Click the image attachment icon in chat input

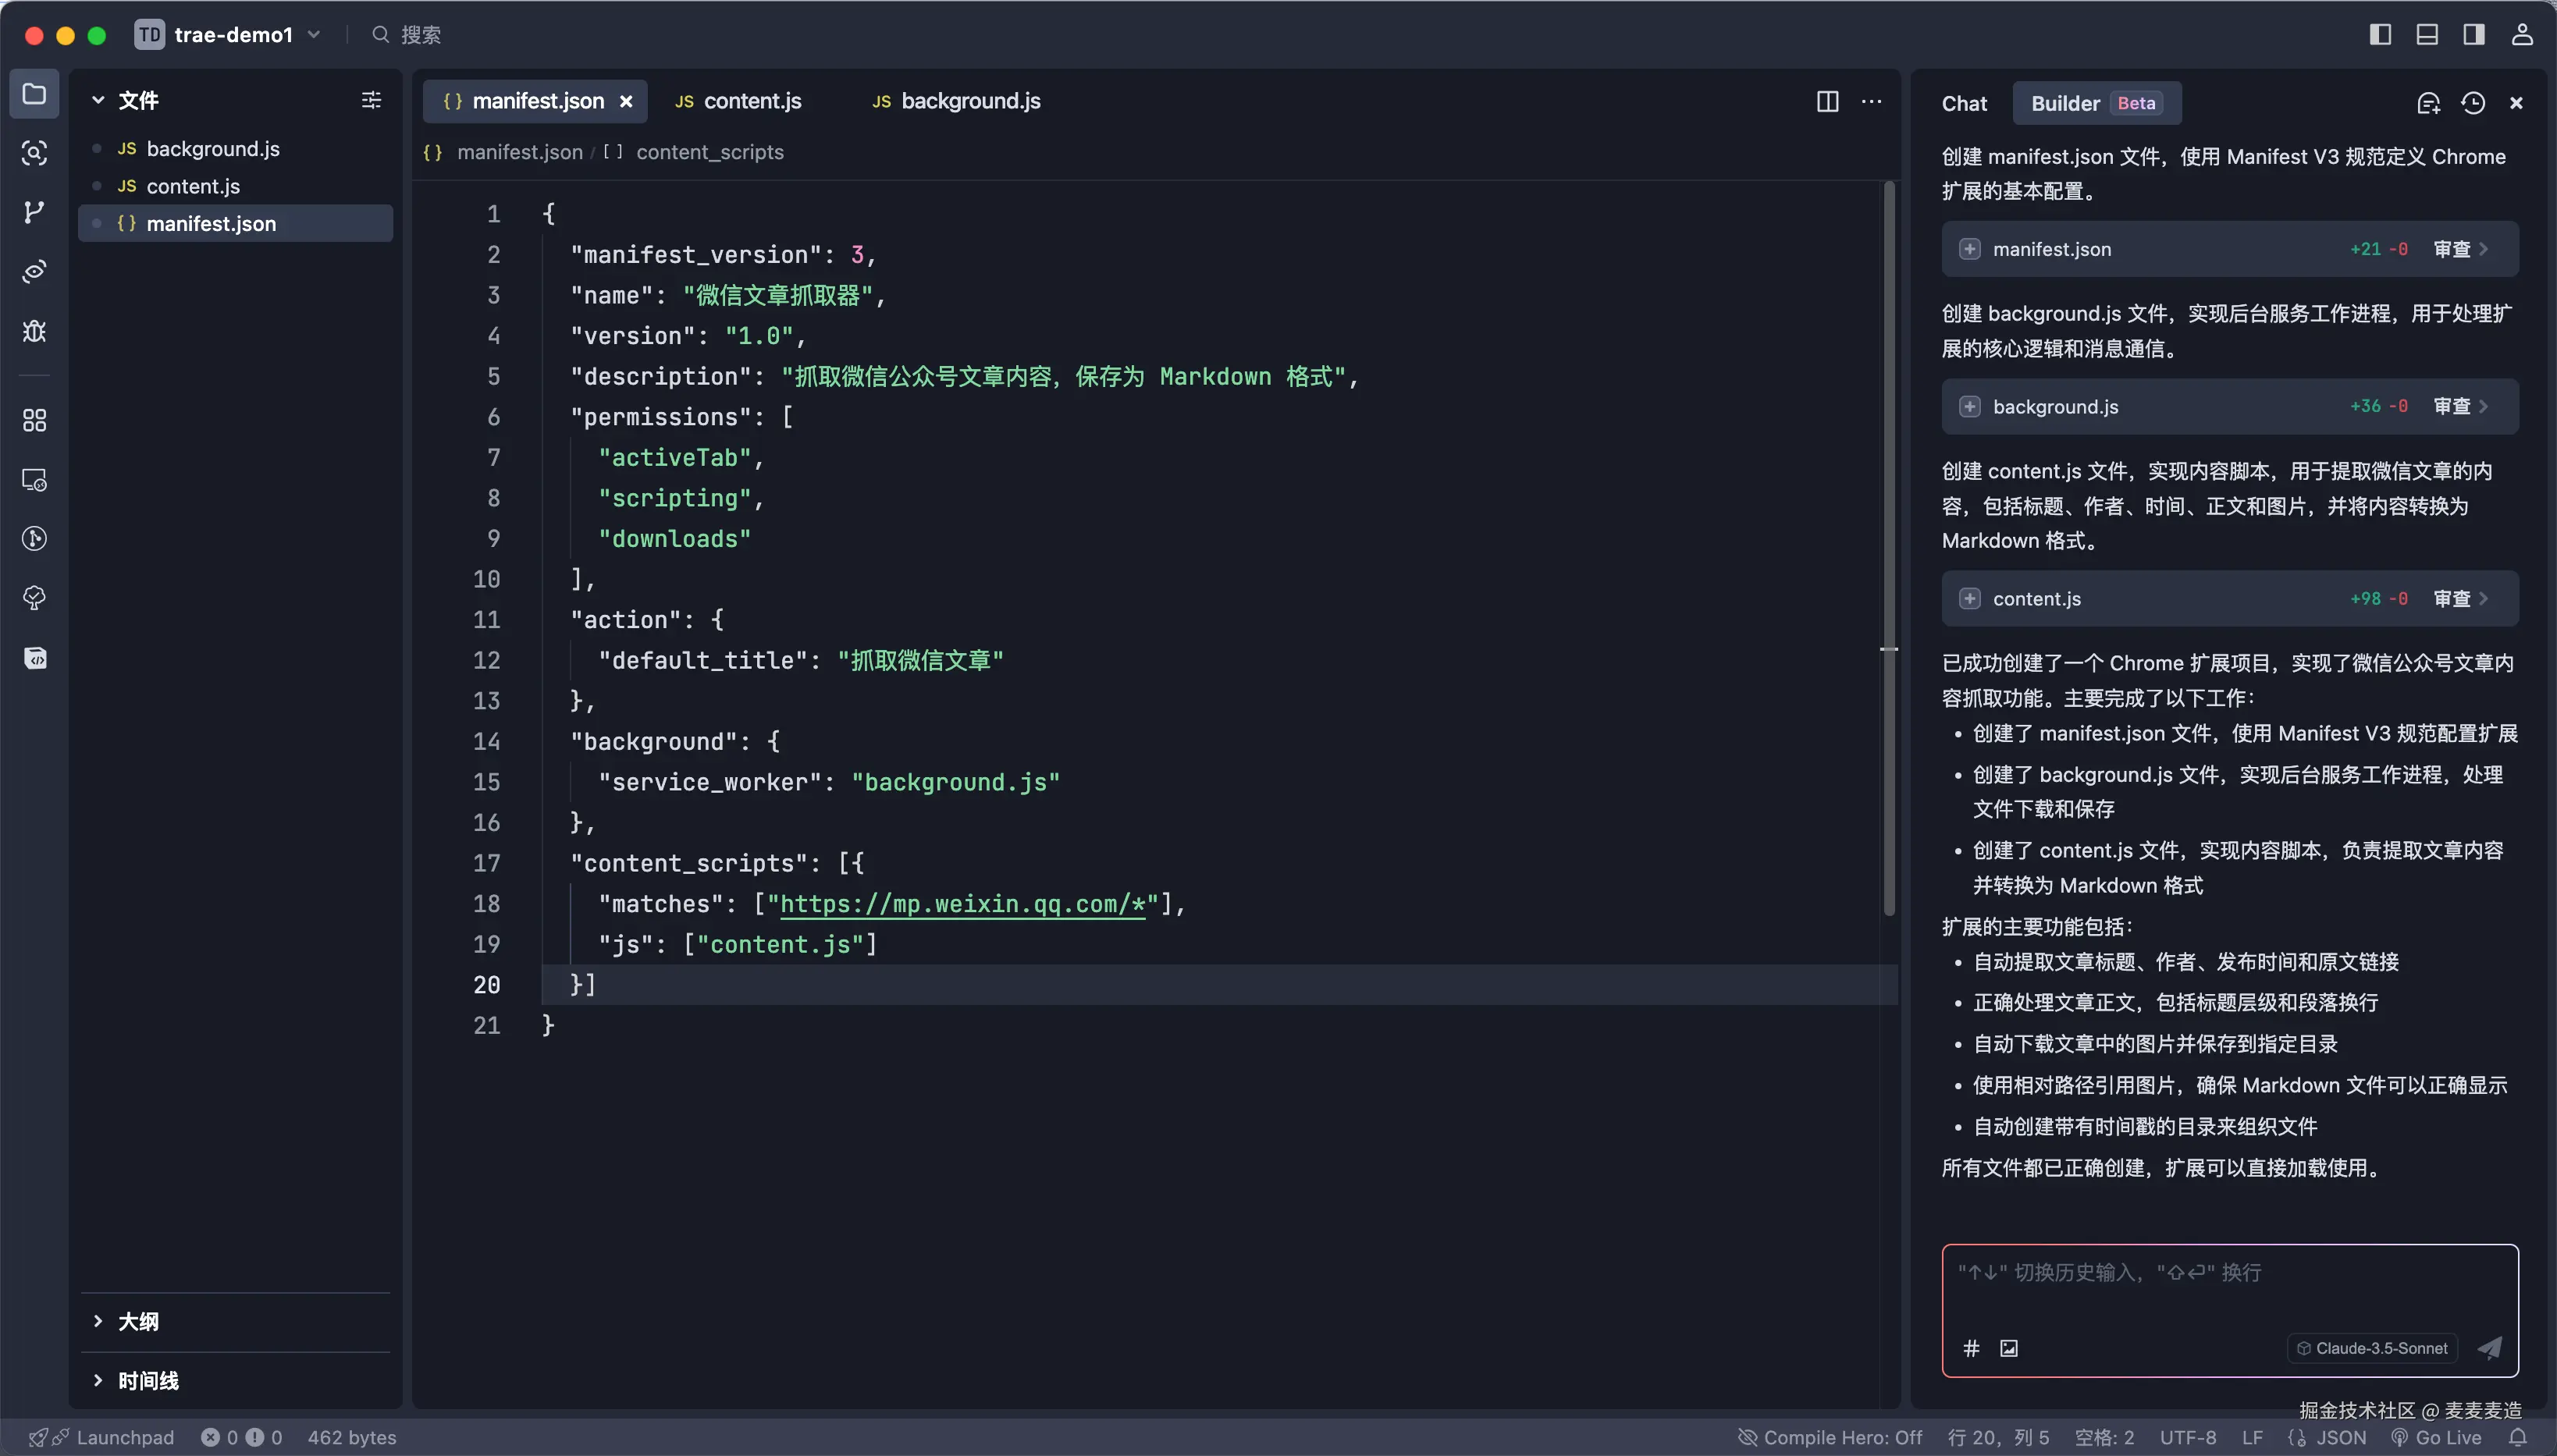tap(2009, 1348)
